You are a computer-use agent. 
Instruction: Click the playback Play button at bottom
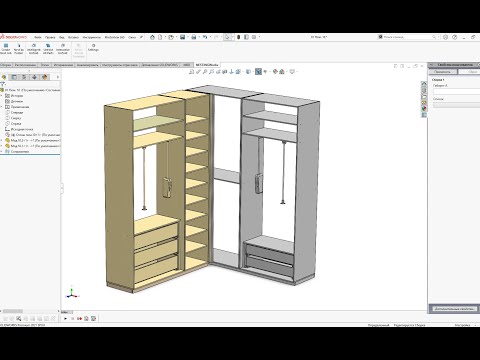coord(65,319)
